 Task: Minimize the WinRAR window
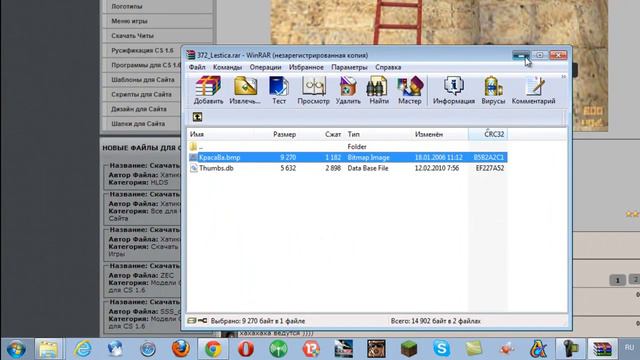pyautogui.click(x=521, y=55)
